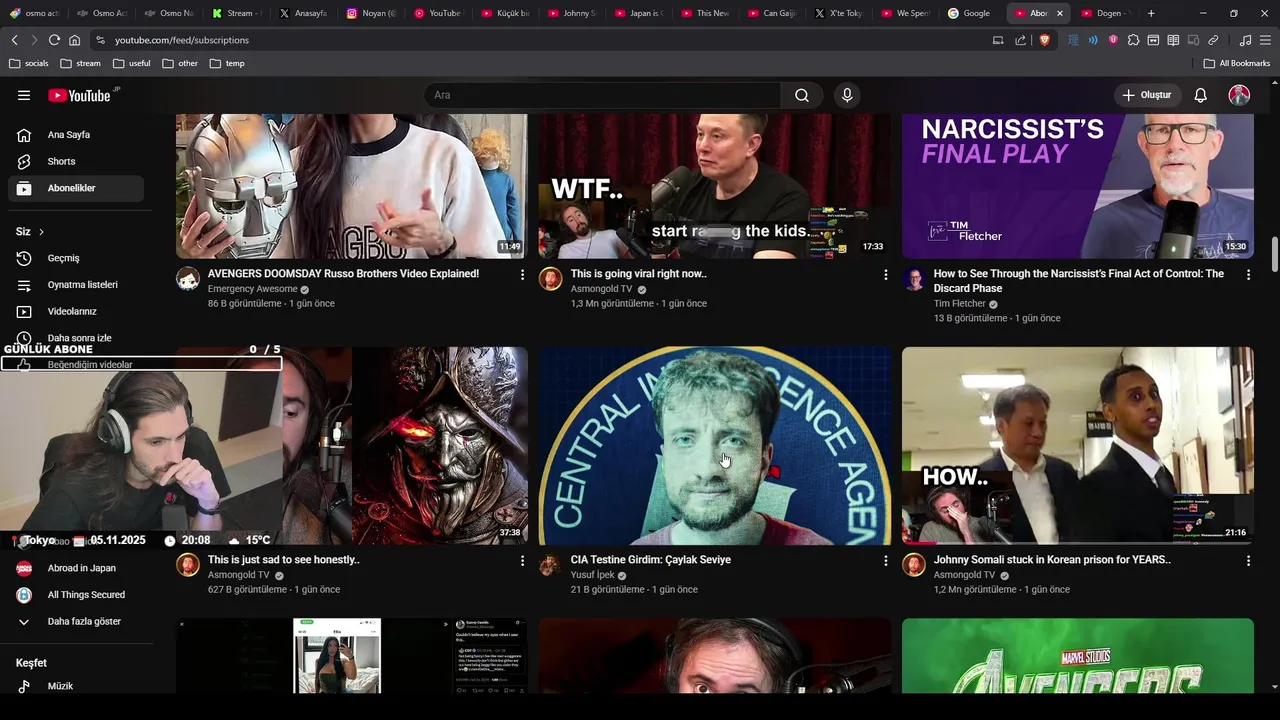Open Johnny Somali Korean prison thumbnail

pyautogui.click(x=1078, y=446)
